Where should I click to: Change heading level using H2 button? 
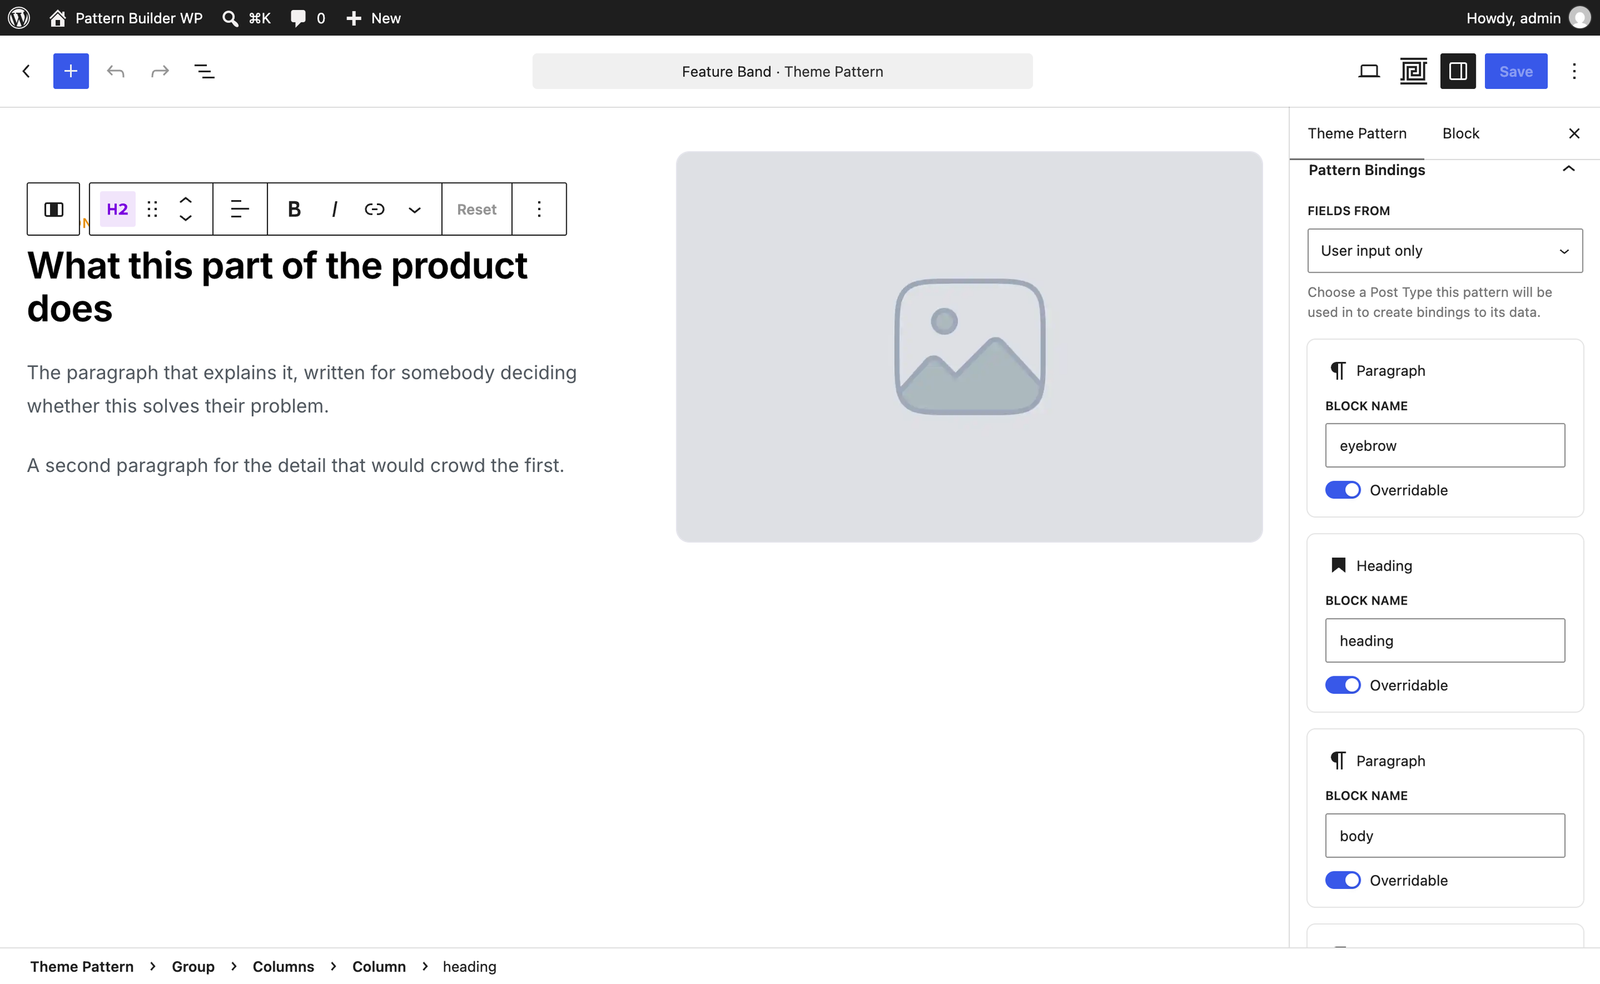118,209
